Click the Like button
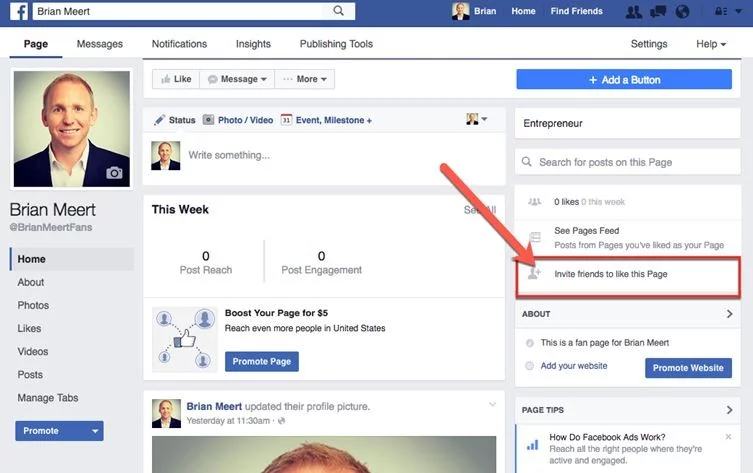Image resolution: width=753 pixels, height=473 pixels. (x=176, y=79)
